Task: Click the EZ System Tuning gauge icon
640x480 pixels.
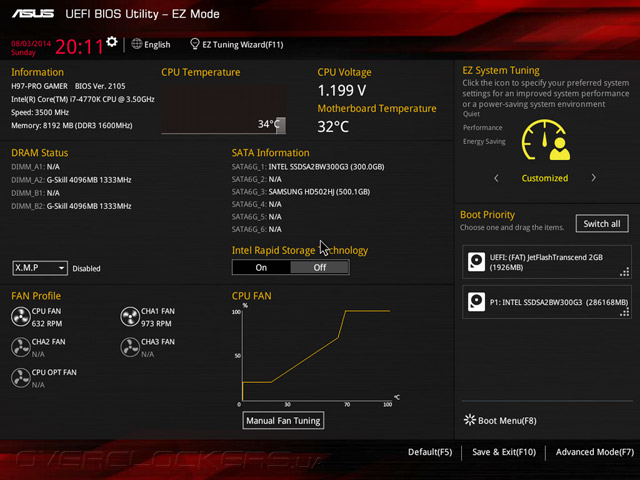Action: (546, 140)
